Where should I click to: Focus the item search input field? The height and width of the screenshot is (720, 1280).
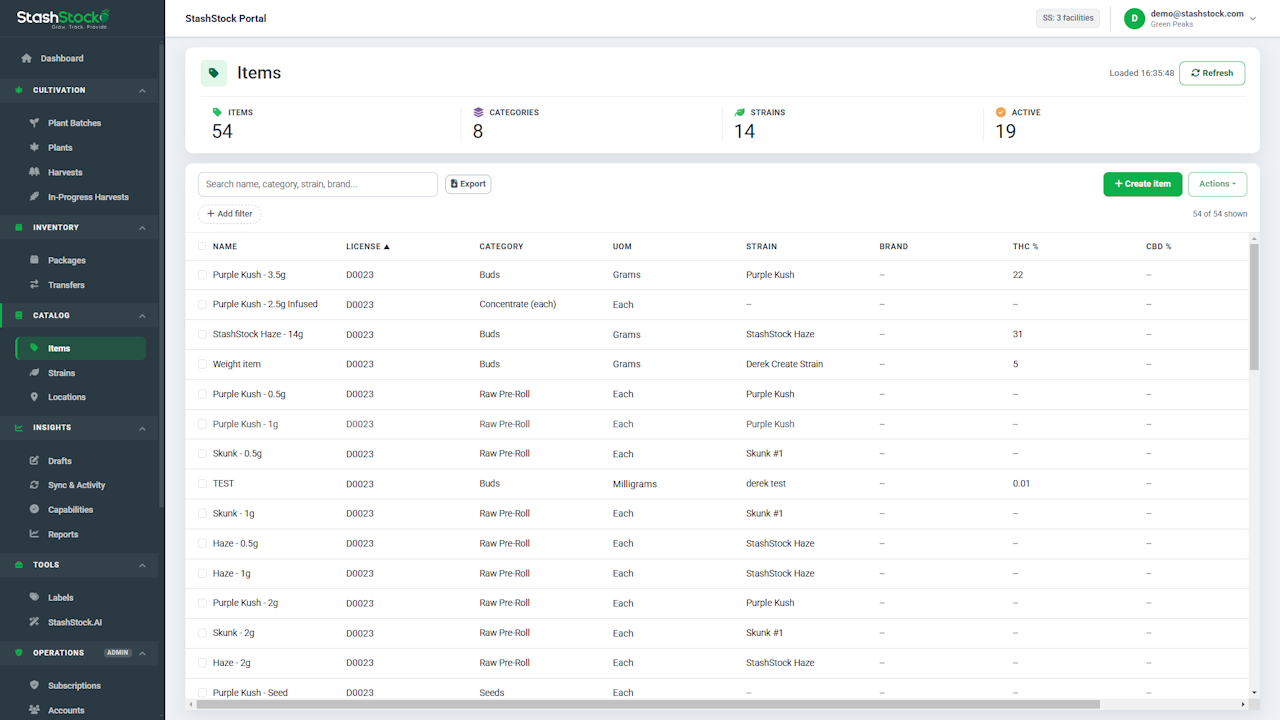coord(318,184)
